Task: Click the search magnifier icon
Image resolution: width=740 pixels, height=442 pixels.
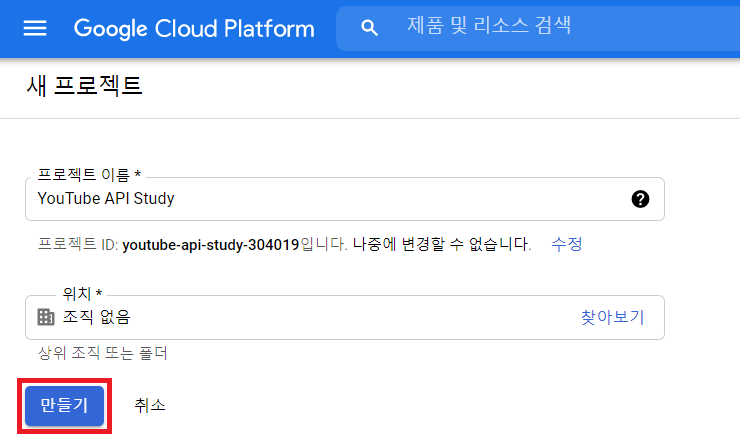Action: pyautogui.click(x=369, y=28)
